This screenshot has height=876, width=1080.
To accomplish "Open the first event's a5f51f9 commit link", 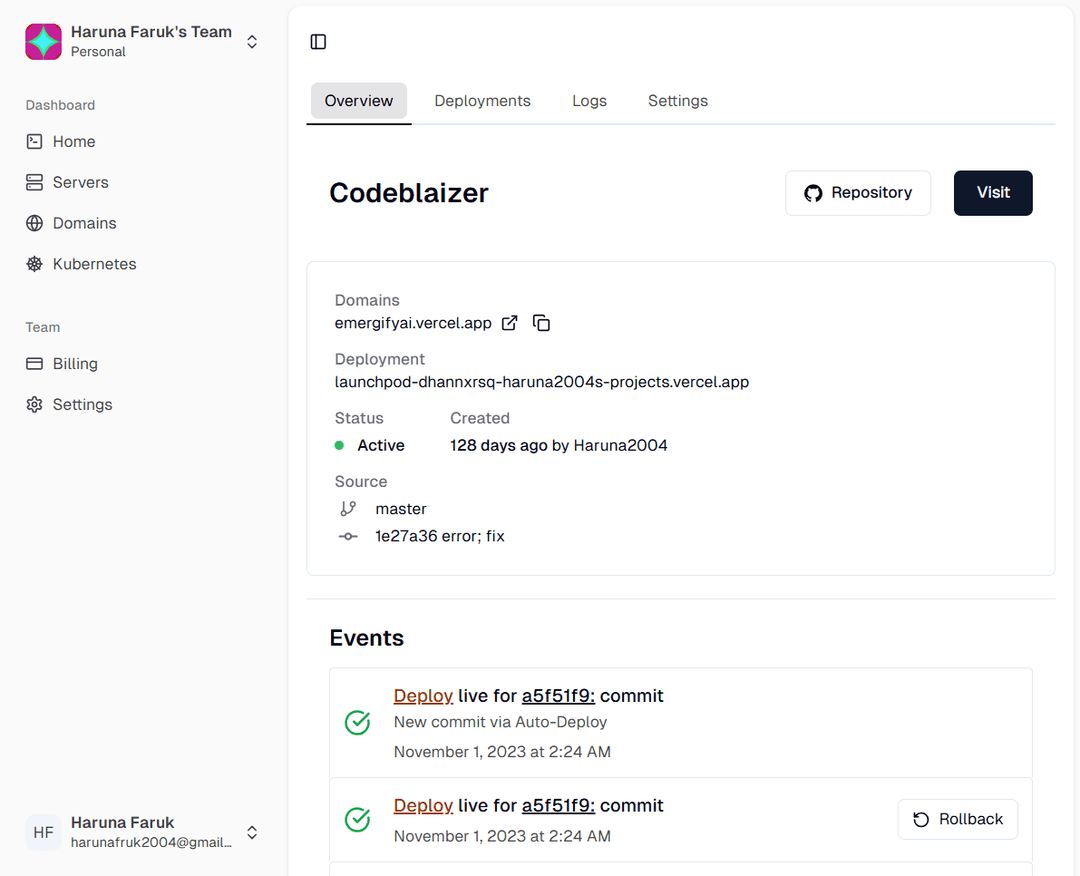I will click(x=559, y=696).
